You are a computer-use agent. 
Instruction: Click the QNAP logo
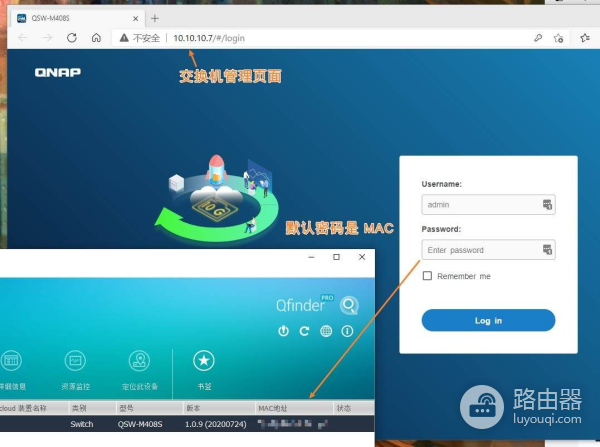58,72
